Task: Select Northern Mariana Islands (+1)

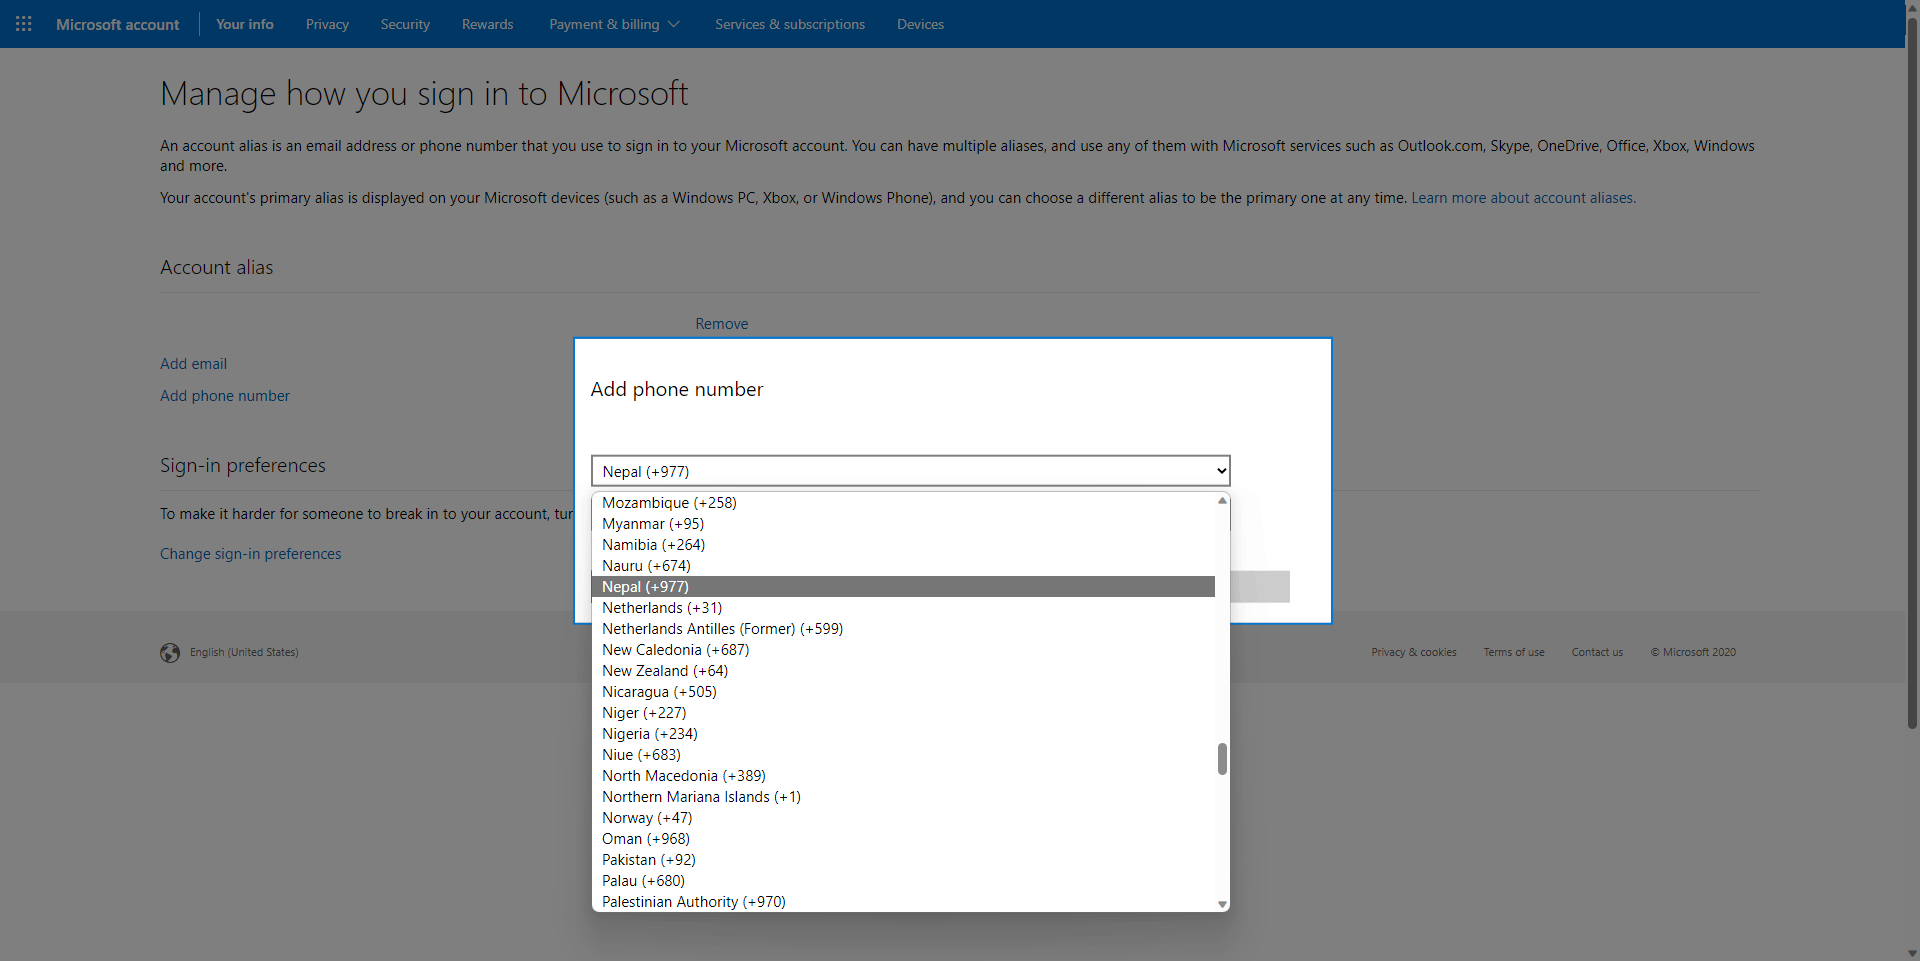Action: tap(903, 797)
